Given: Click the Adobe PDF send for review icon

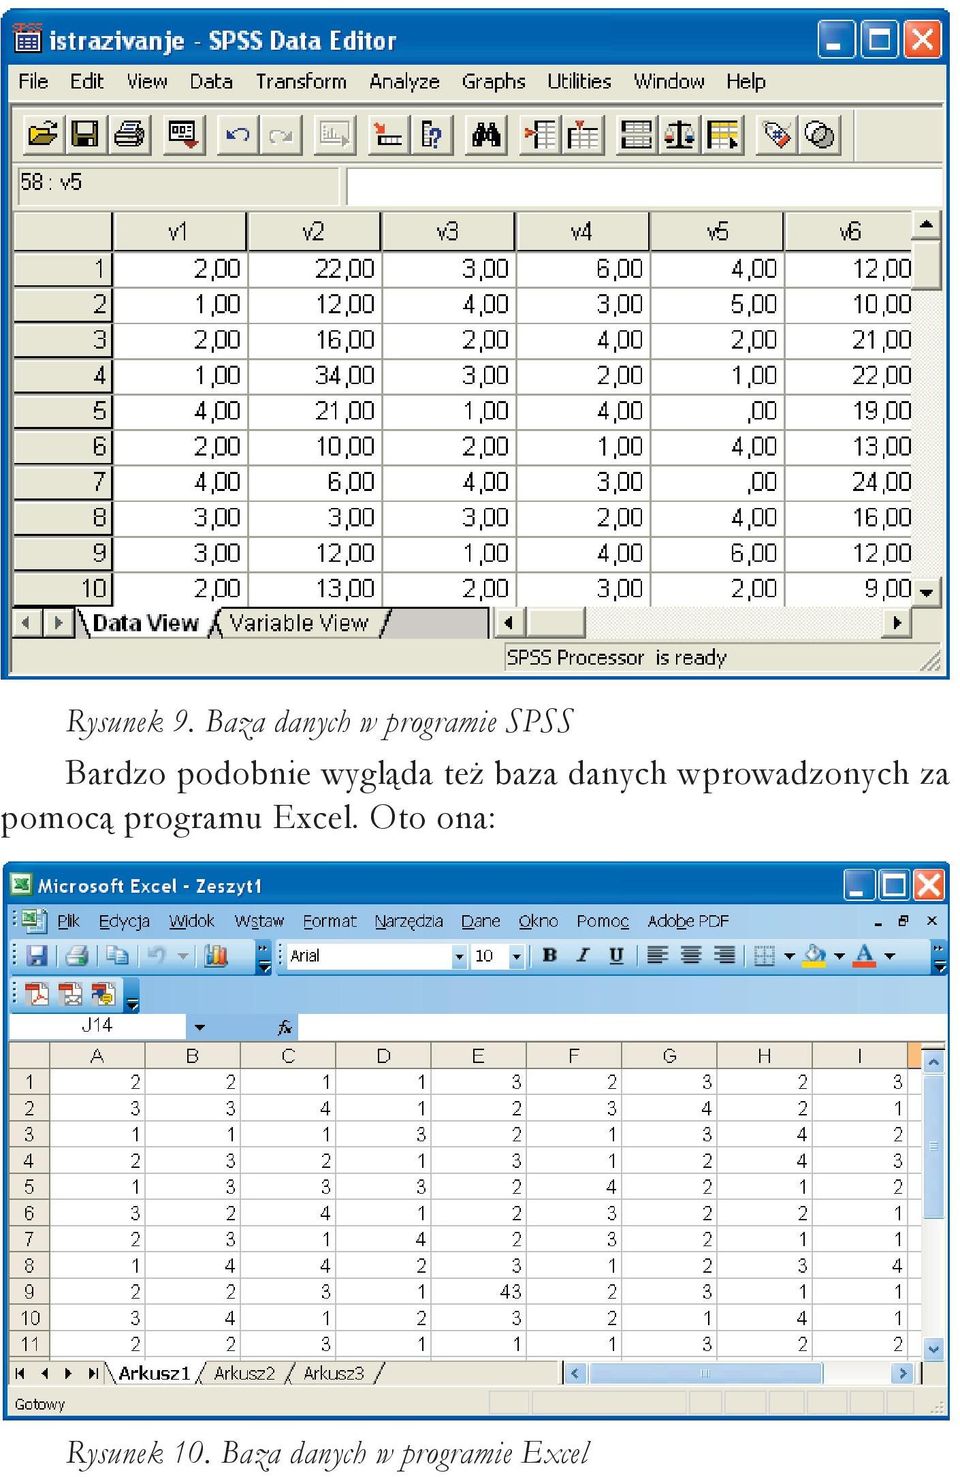Looking at the screenshot, I should (103, 993).
